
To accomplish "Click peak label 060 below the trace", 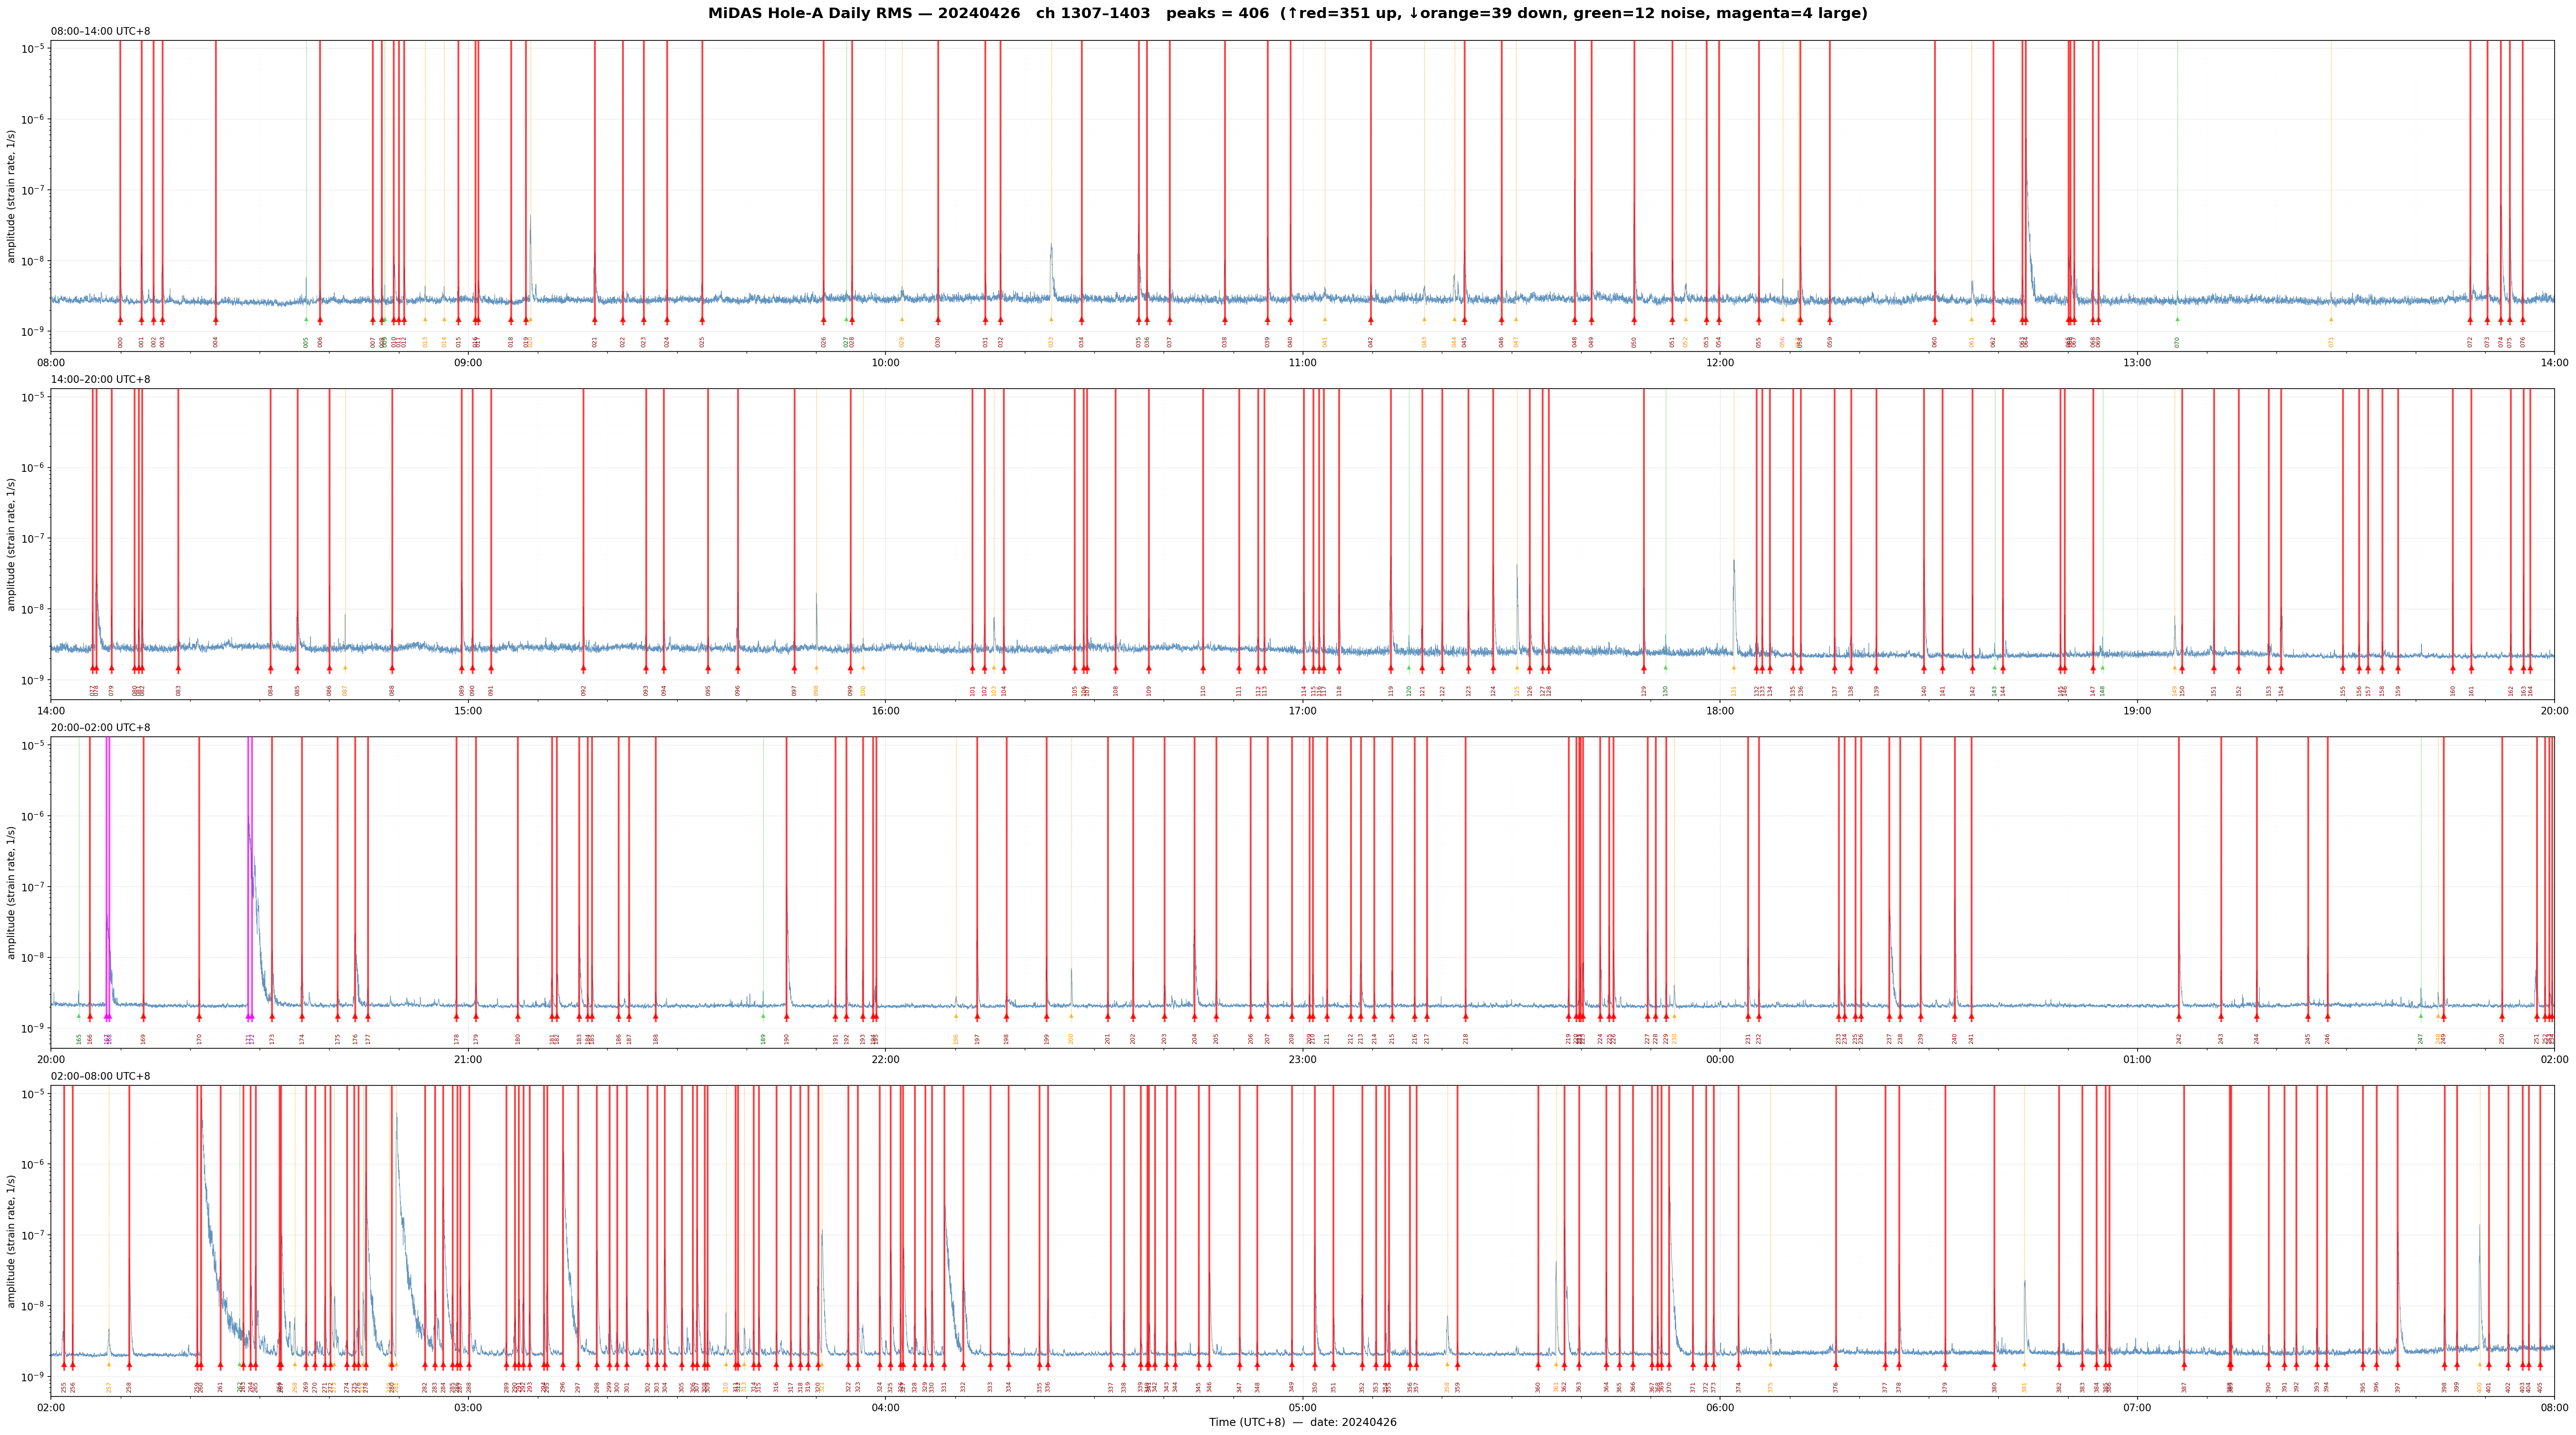I will click(x=1934, y=341).
